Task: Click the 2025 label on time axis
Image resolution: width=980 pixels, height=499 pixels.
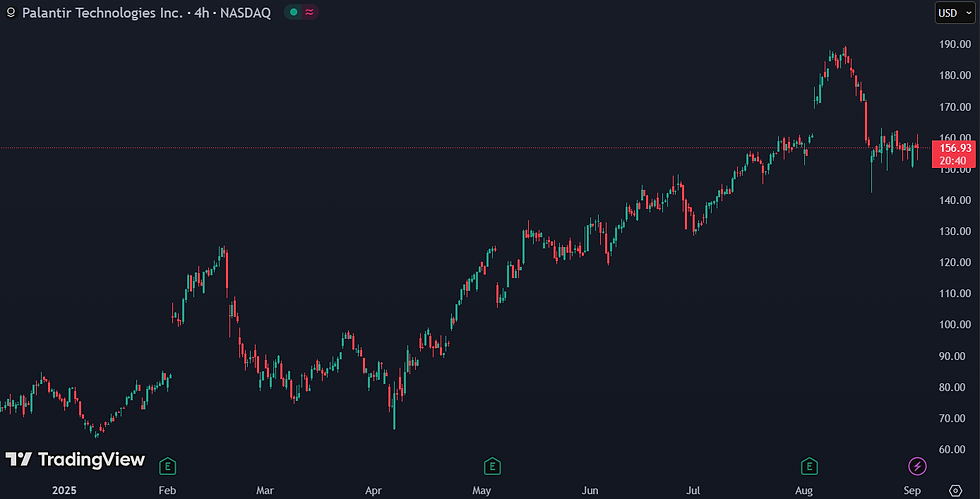Action: (x=64, y=490)
